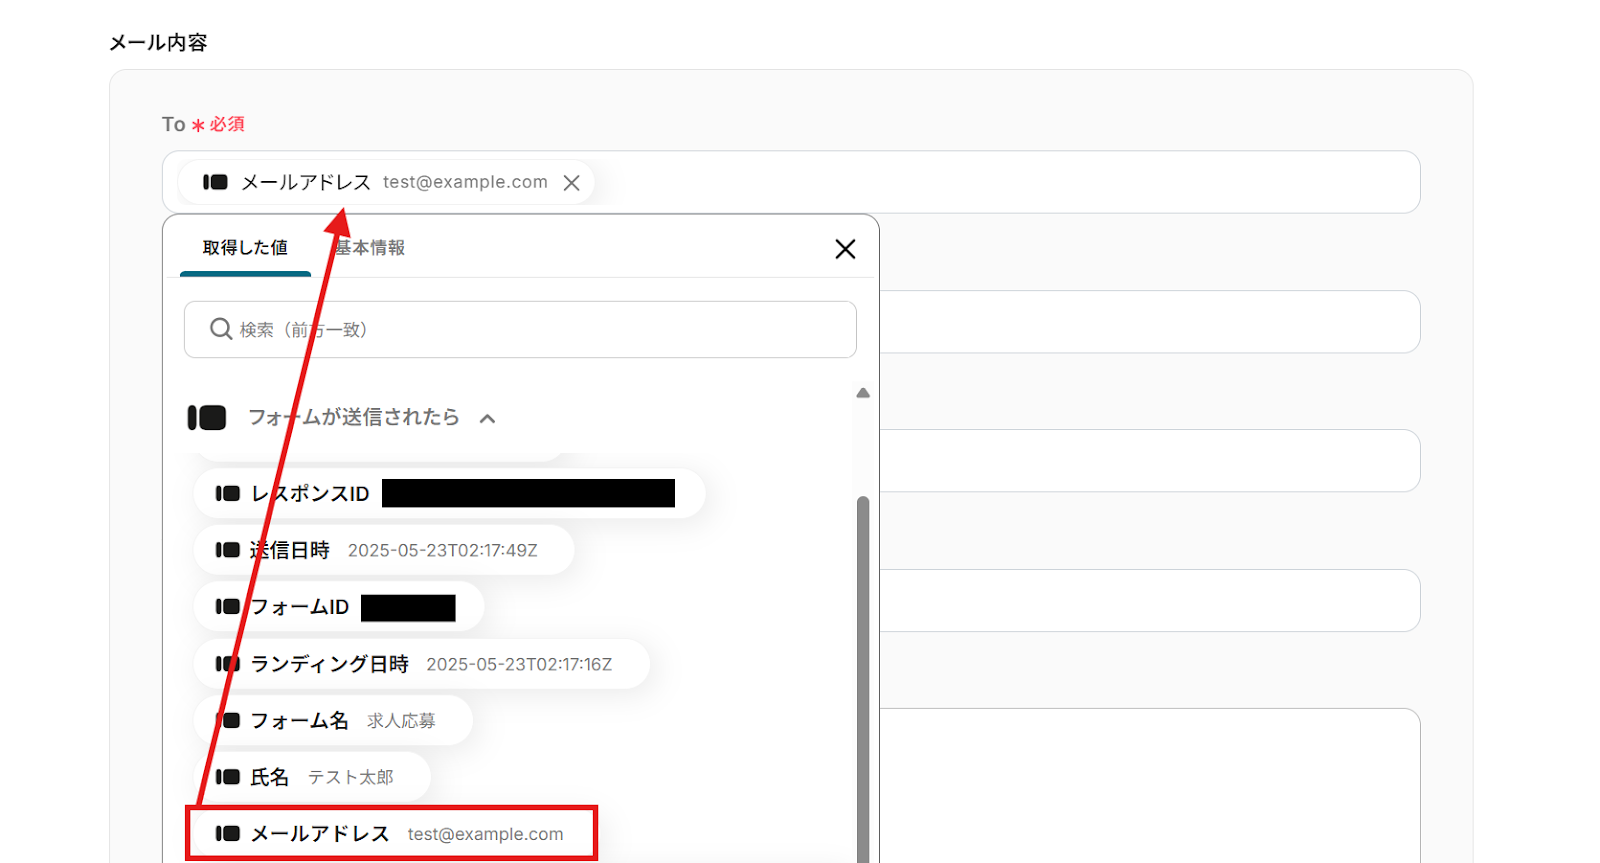Click the value list scrollbar thumb

(x=863, y=680)
